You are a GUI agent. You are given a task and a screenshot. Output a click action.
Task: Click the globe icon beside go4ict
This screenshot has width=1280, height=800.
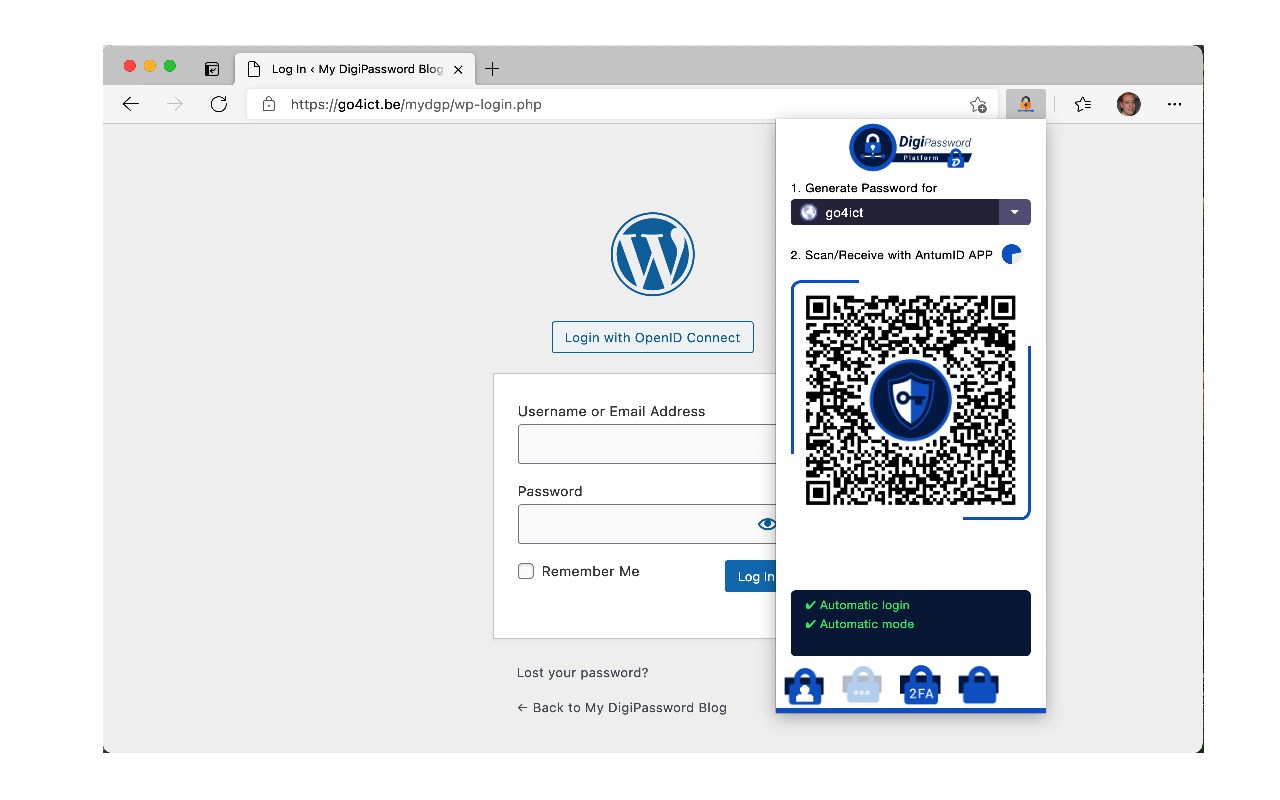click(808, 212)
